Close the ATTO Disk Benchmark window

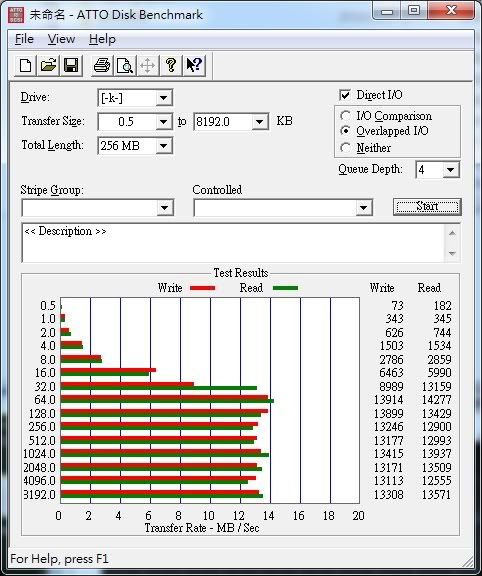pos(451,11)
